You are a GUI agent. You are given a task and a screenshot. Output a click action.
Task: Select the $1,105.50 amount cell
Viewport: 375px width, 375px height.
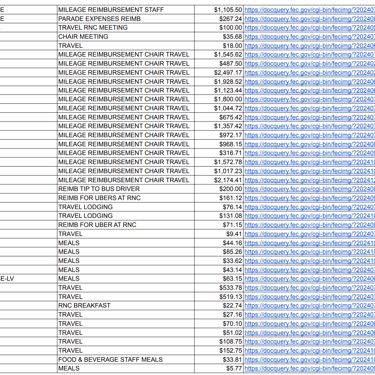click(219, 10)
